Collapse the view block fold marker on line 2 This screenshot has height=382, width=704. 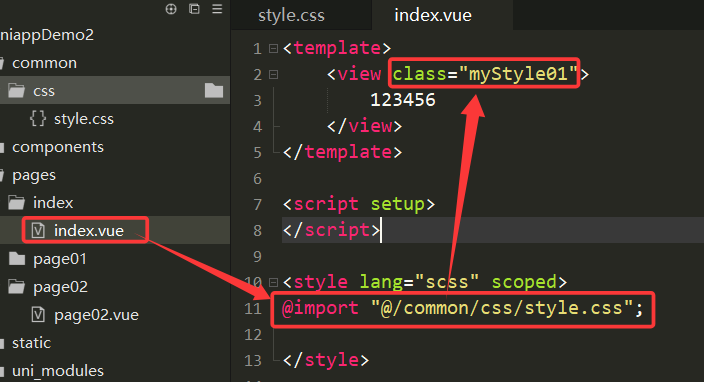pos(273,75)
